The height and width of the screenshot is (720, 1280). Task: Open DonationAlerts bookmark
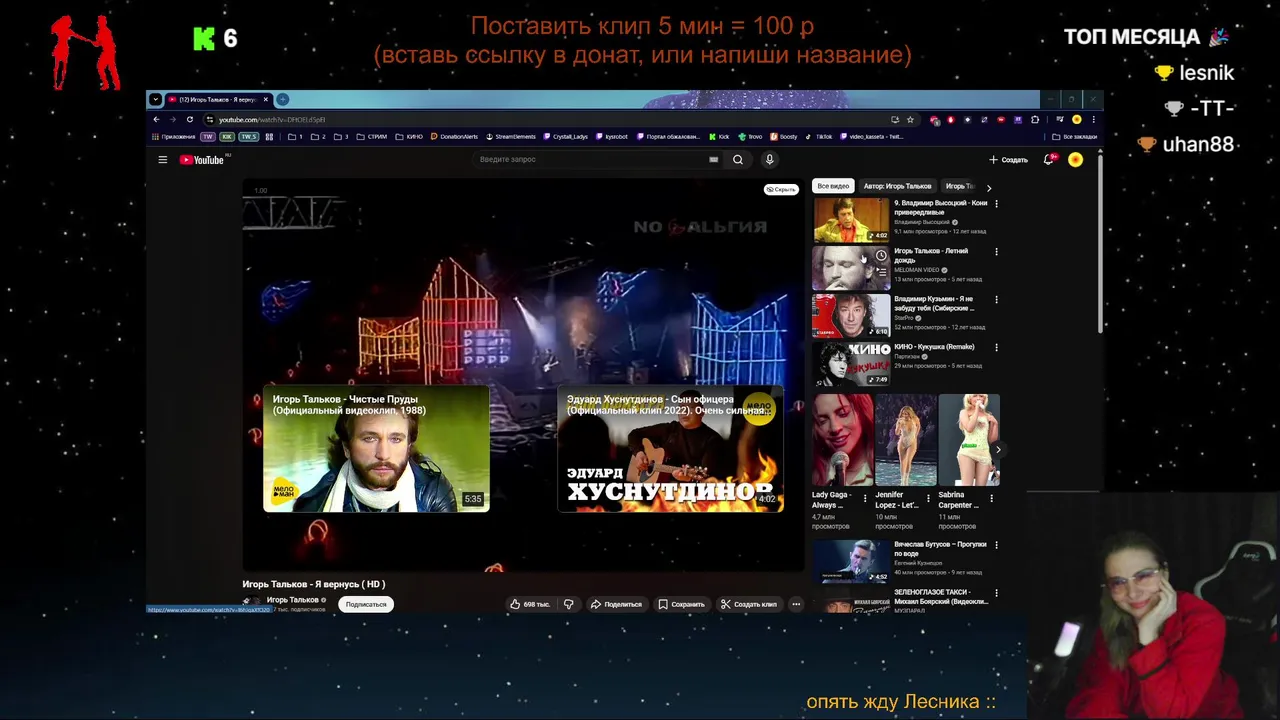coord(454,136)
